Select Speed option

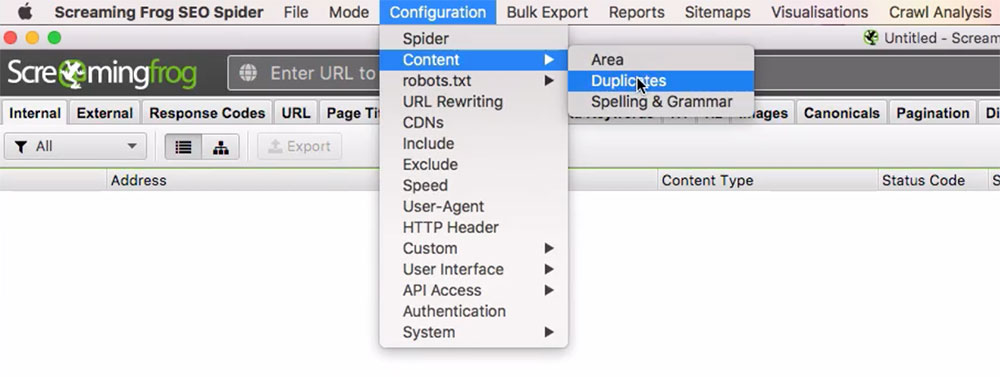coord(473,186)
